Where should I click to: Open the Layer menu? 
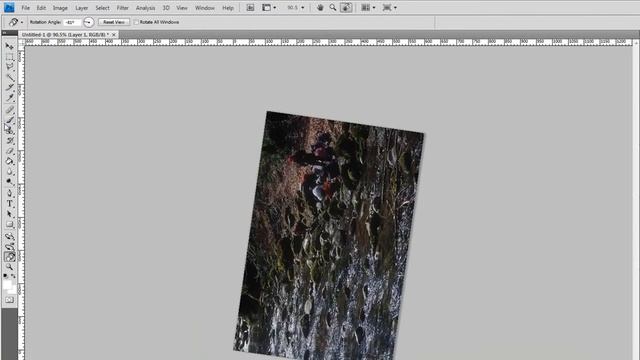click(81, 8)
